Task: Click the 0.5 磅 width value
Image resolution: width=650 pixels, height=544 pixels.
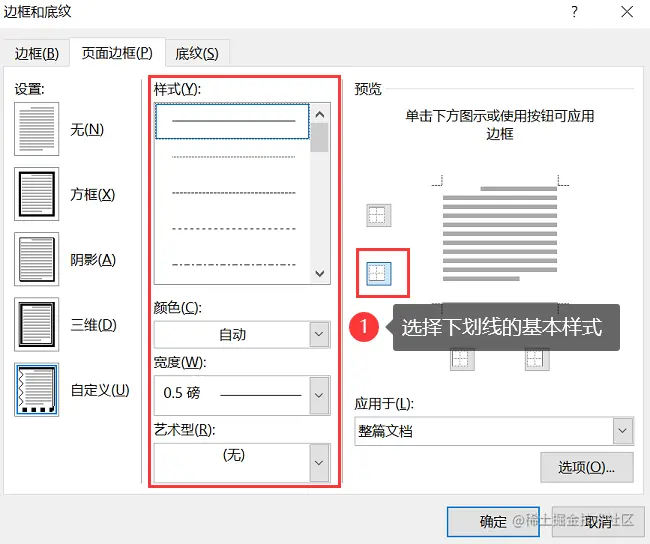Action: pos(182,393)
